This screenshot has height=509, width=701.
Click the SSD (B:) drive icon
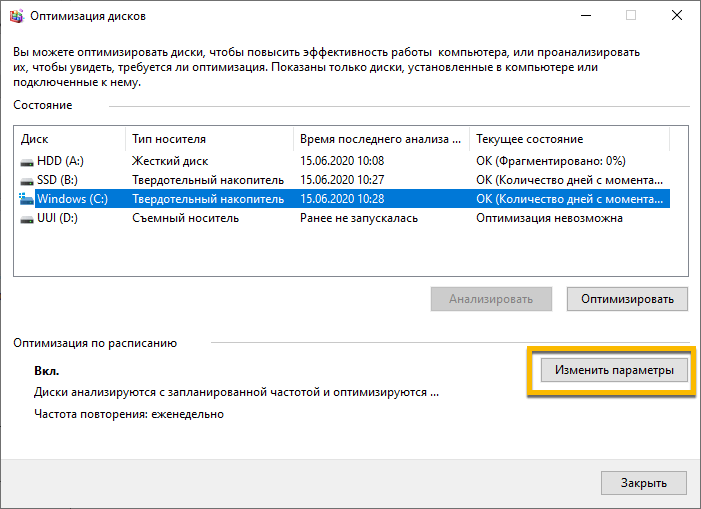point(26,180)
